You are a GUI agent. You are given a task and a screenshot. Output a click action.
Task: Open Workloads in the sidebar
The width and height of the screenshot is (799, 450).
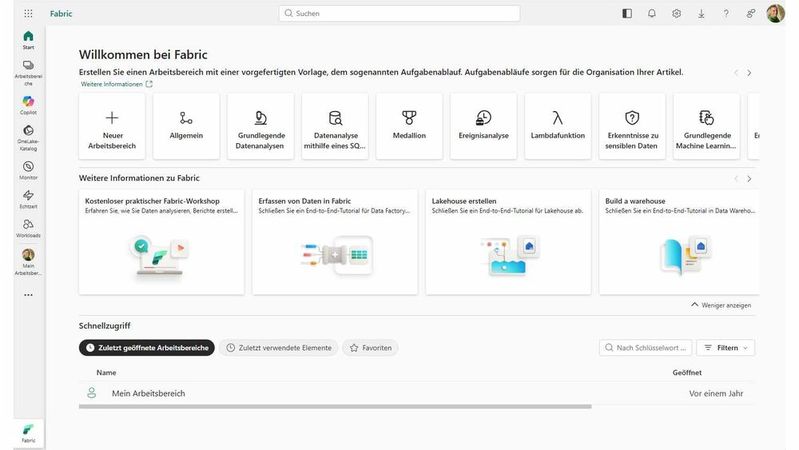coord(28,228)
